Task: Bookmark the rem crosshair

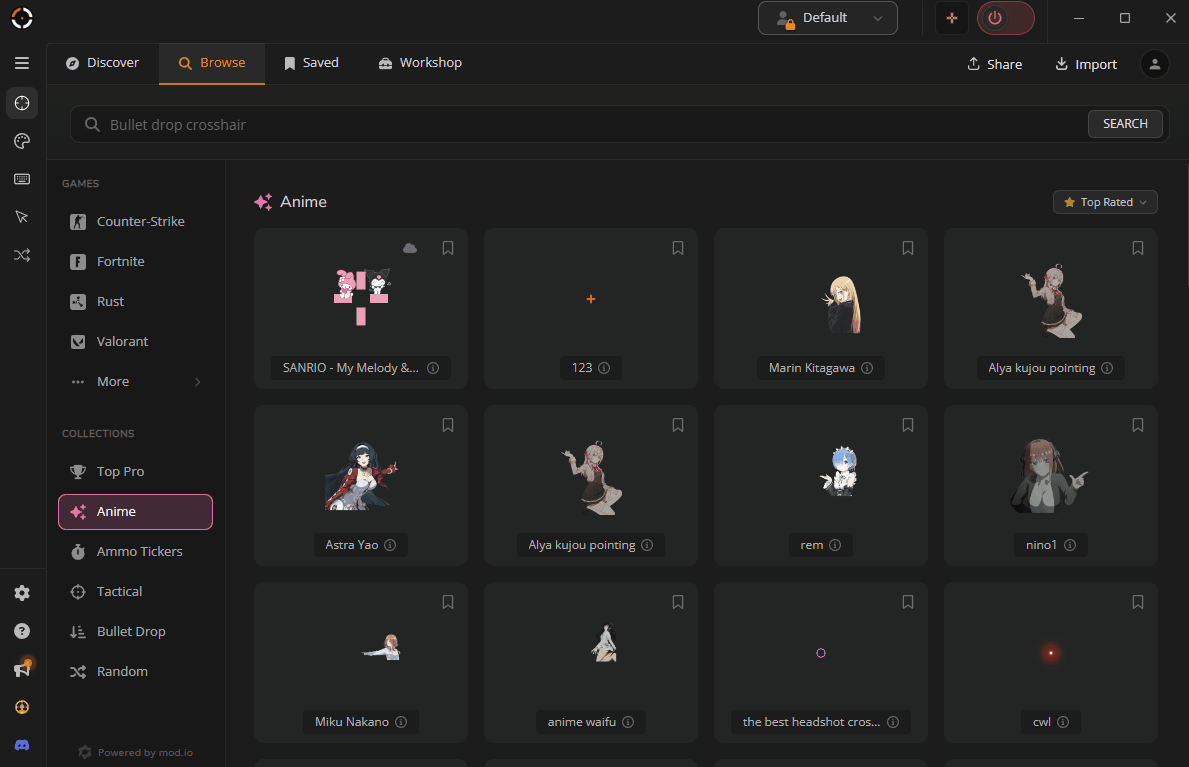Action: 908,426
